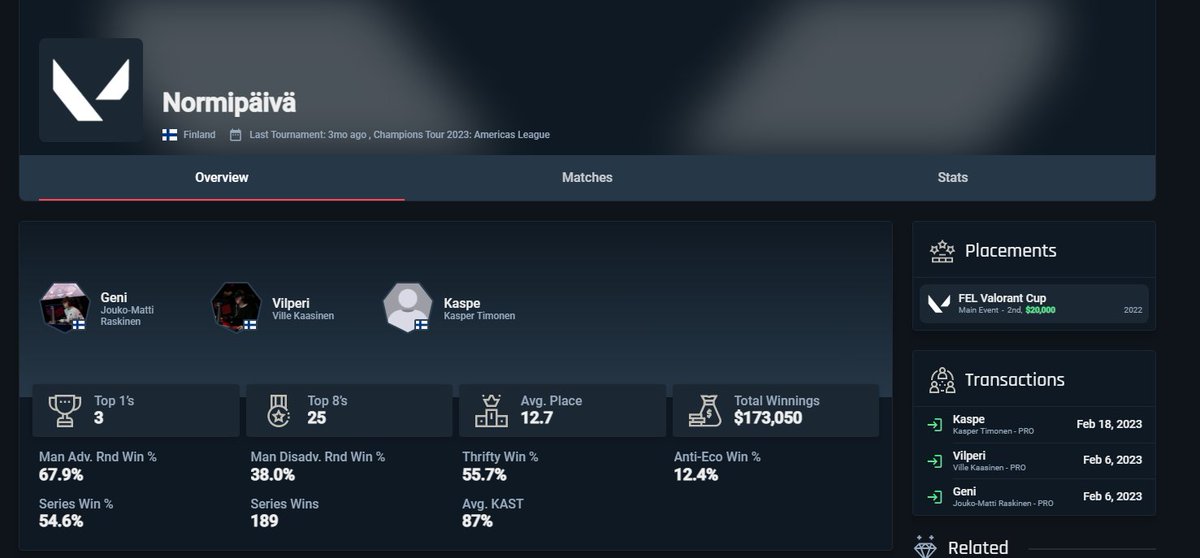Image resolution: width=1200 pixels, height=558 pixels.
Task: Click the $20,000 prize amount
Action: click(x=1040, y=310)
